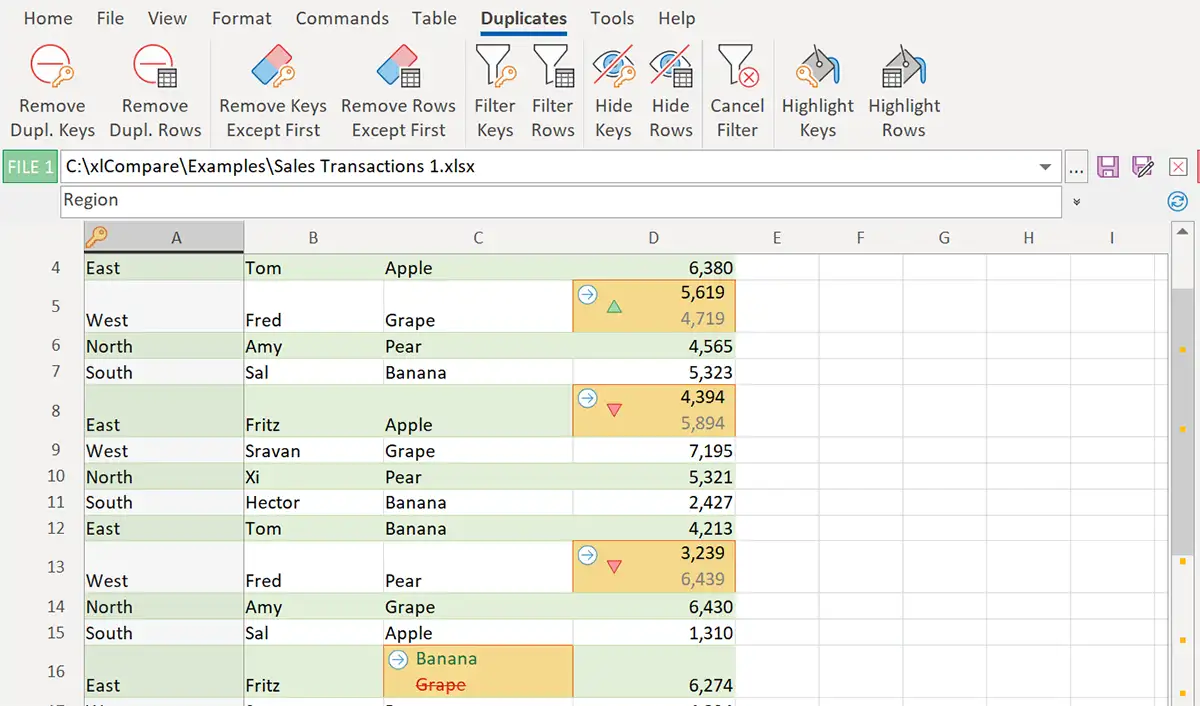Select row 4 header

pyautogui.click(x=56, y=267)
